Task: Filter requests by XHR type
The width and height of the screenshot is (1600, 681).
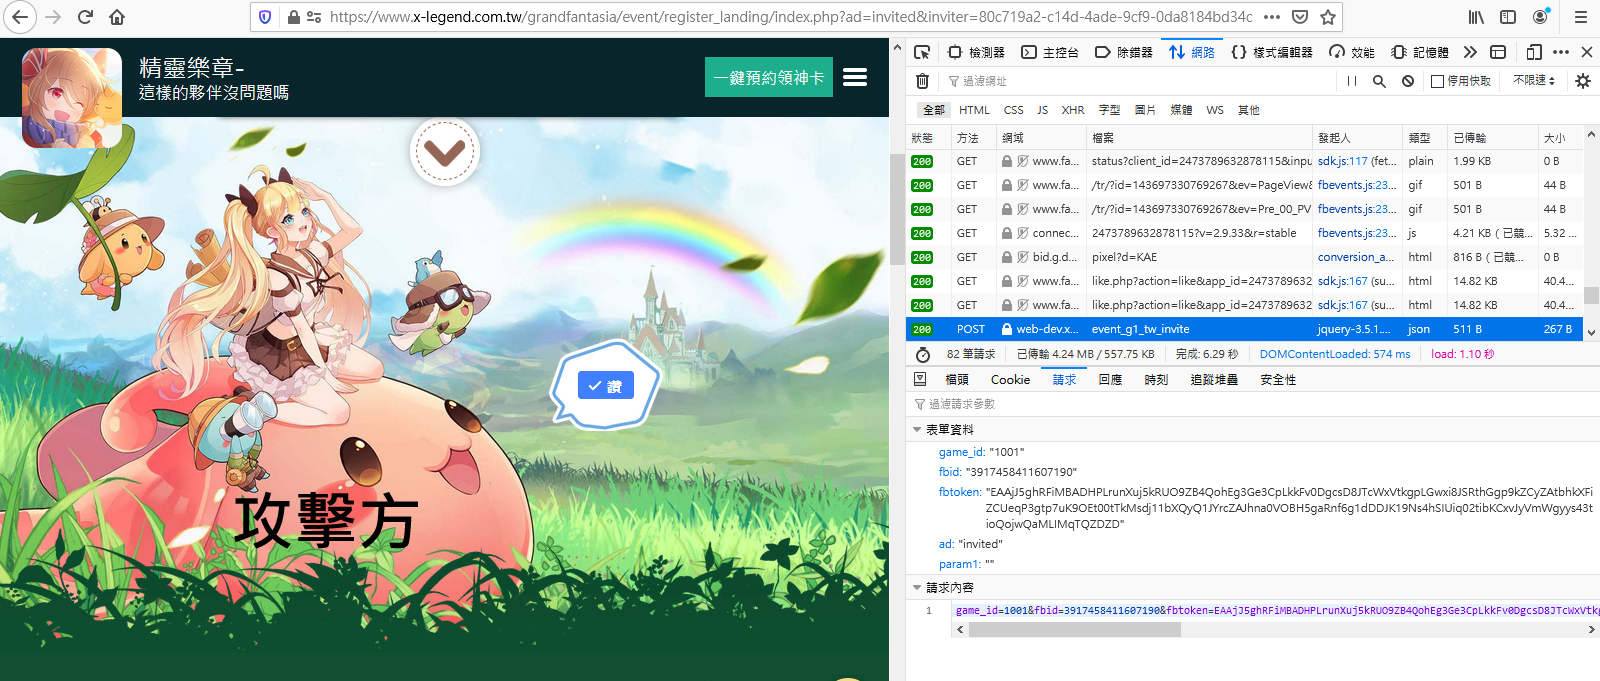Action: click(1073, 110)
